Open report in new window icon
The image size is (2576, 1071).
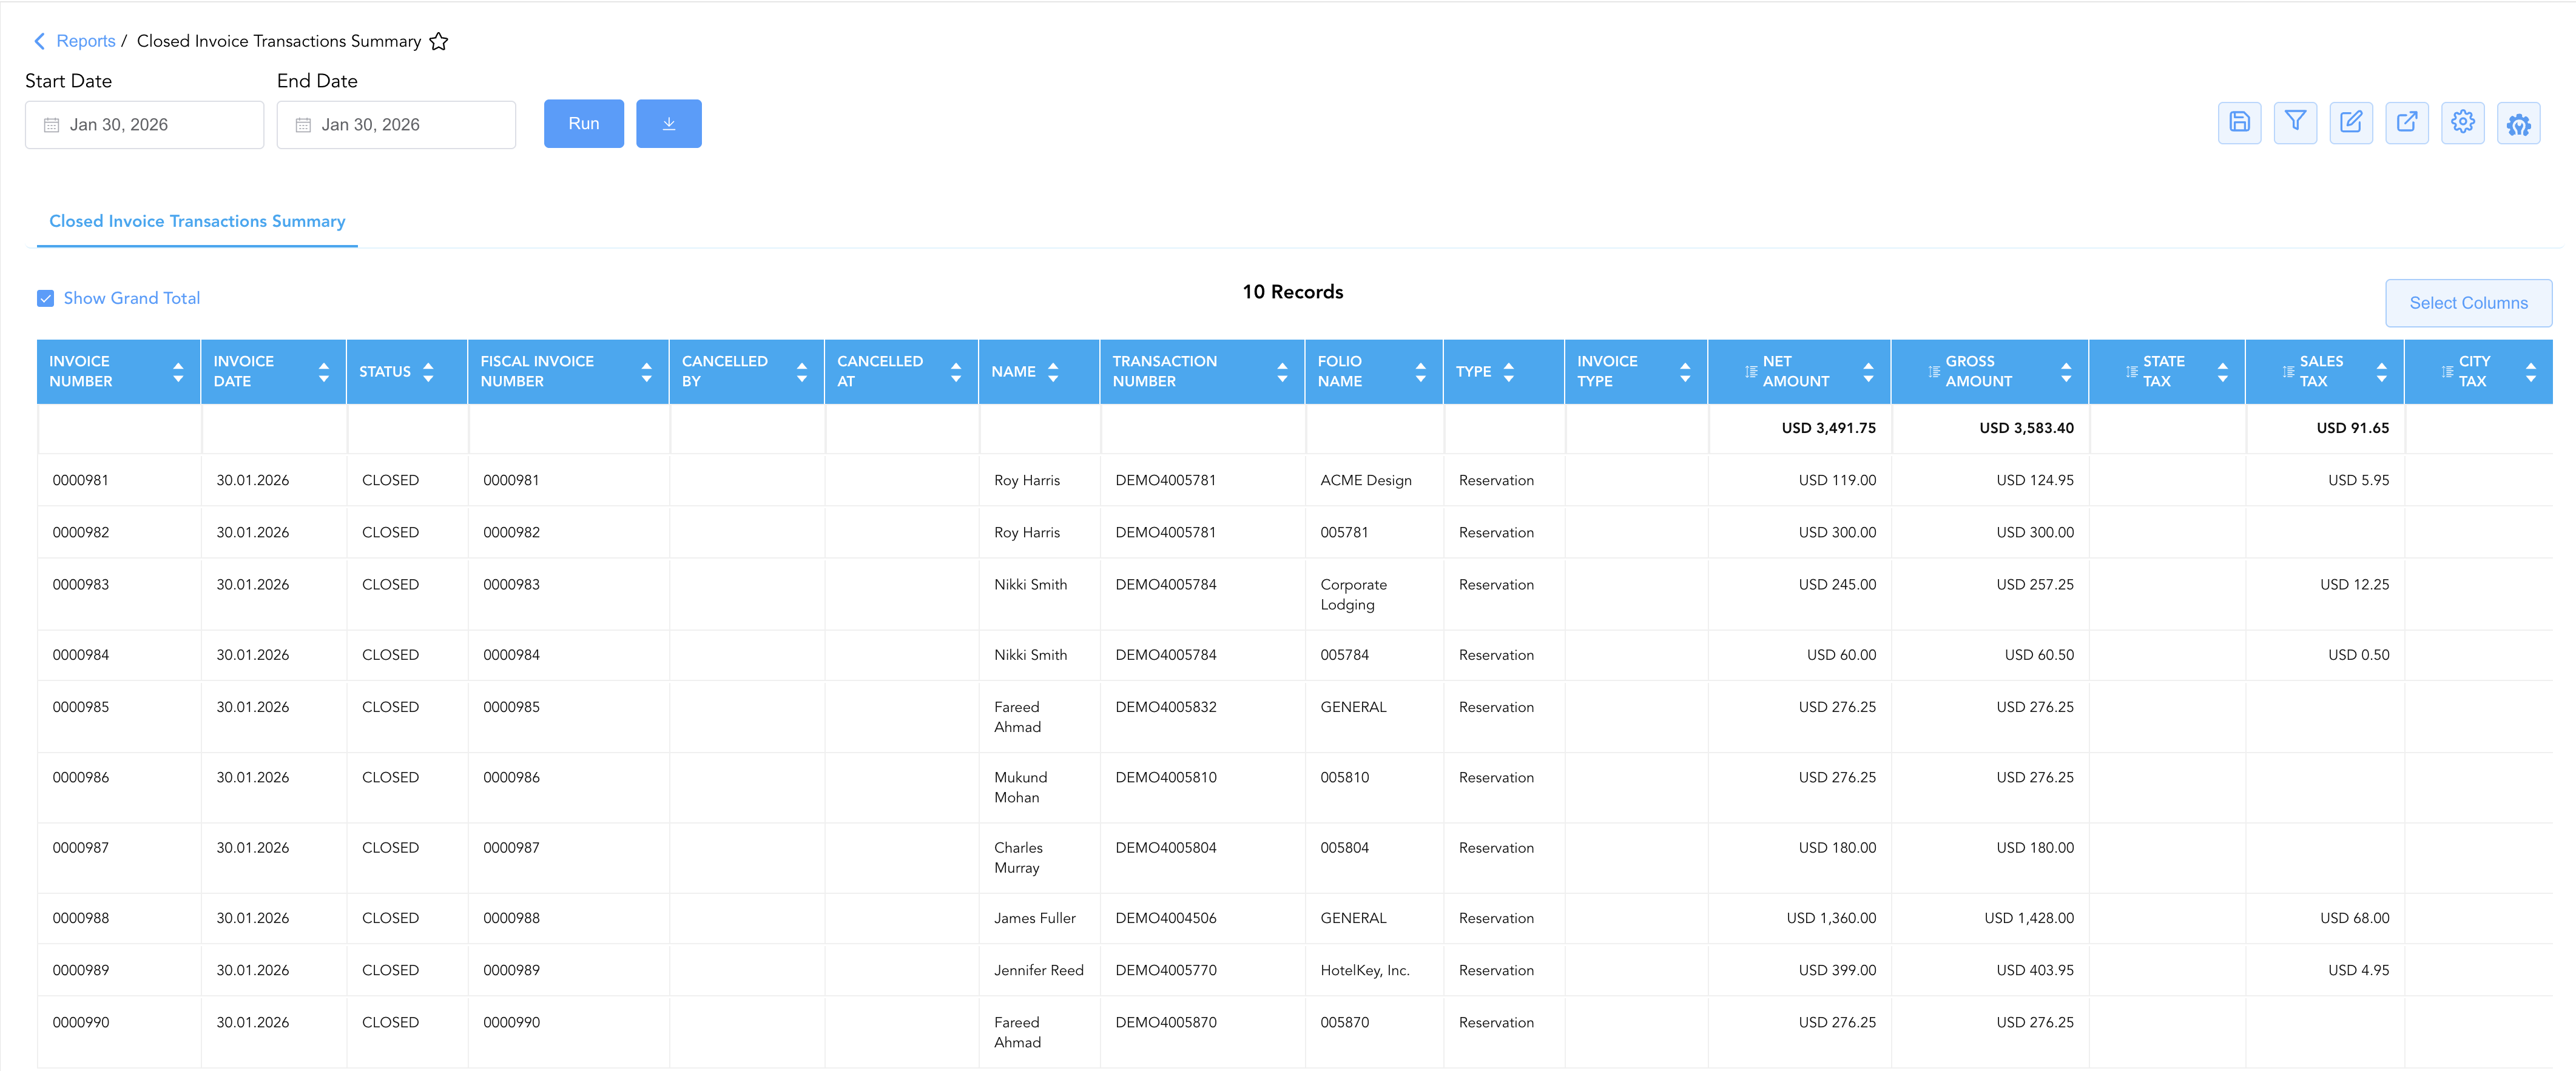click(2407, 123)
